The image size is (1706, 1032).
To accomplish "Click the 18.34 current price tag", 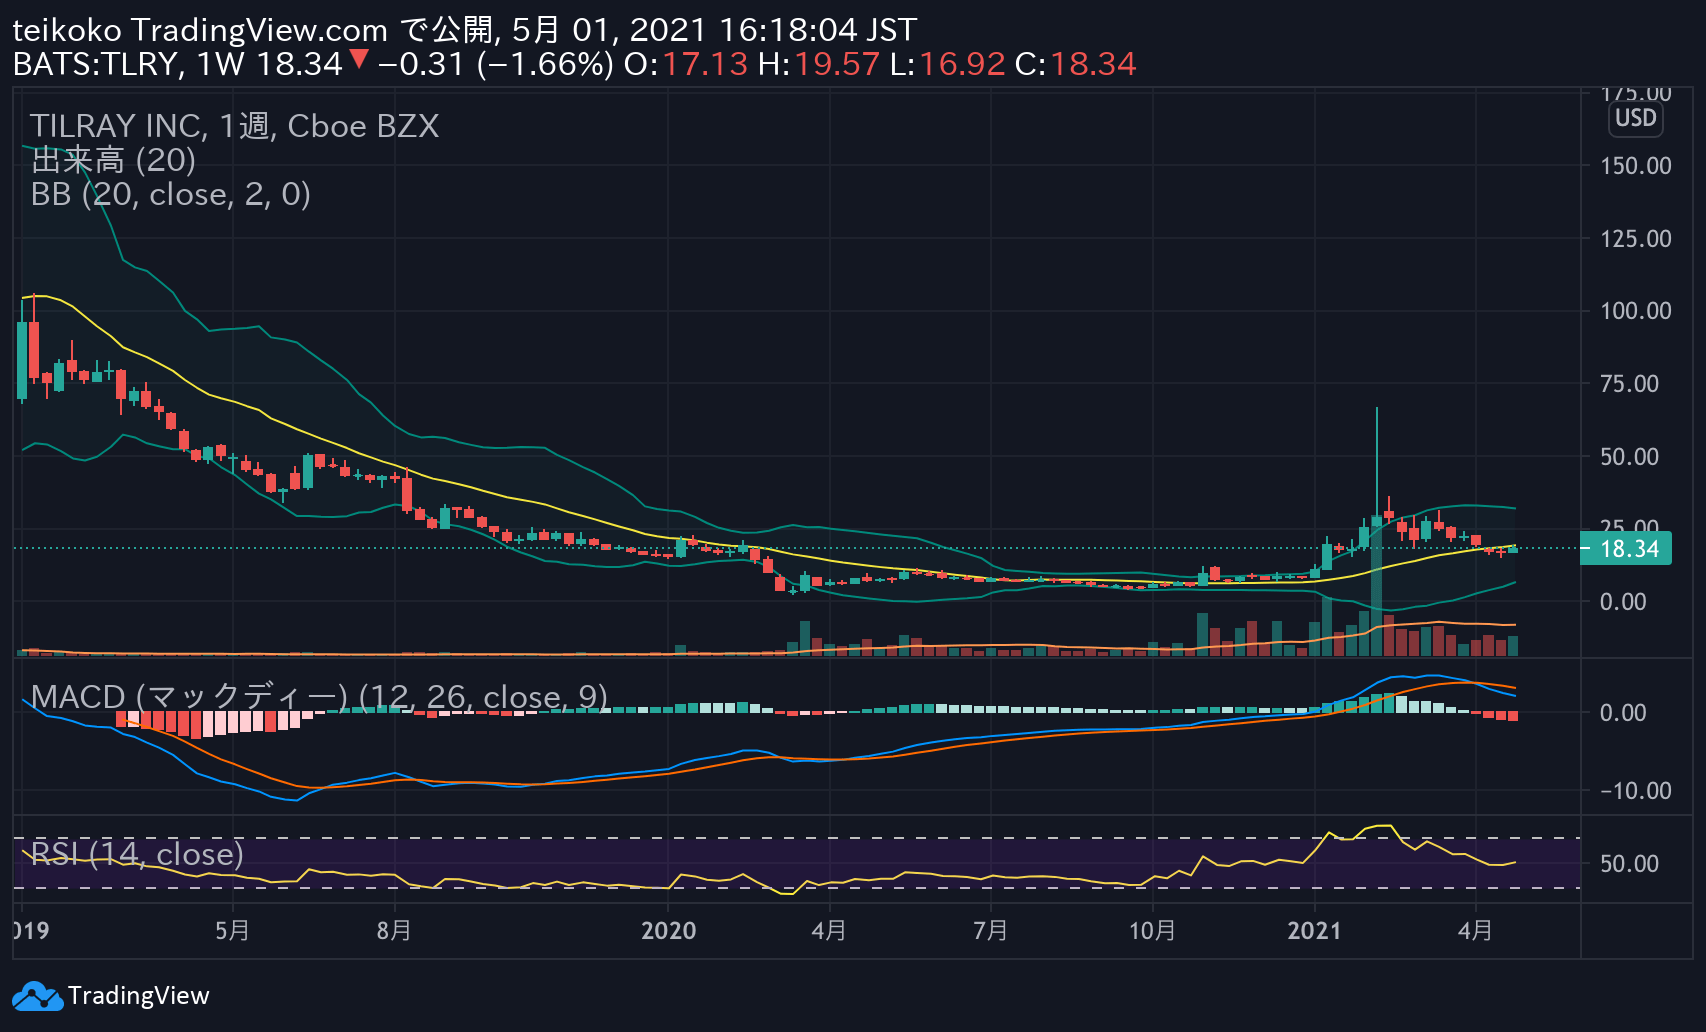I will (1626, 549).
